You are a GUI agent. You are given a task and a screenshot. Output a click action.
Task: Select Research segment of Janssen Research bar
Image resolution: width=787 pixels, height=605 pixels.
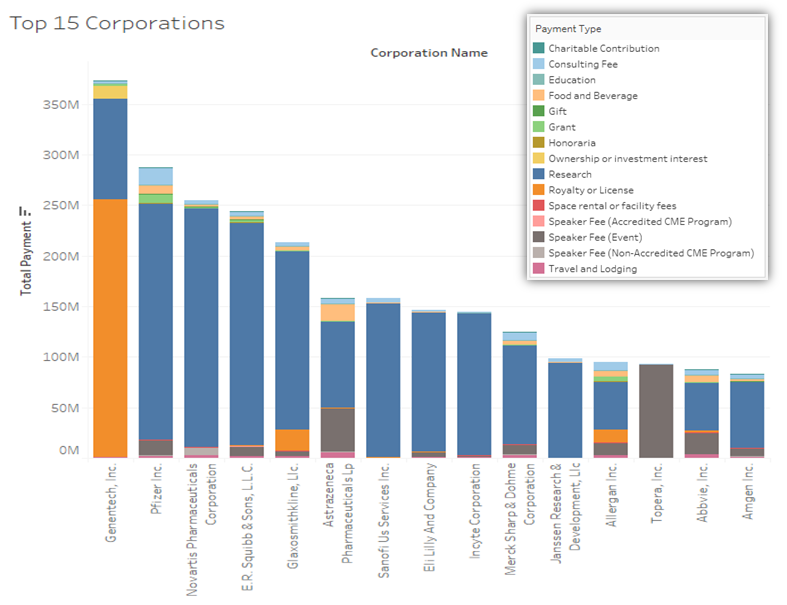(565, 410)
